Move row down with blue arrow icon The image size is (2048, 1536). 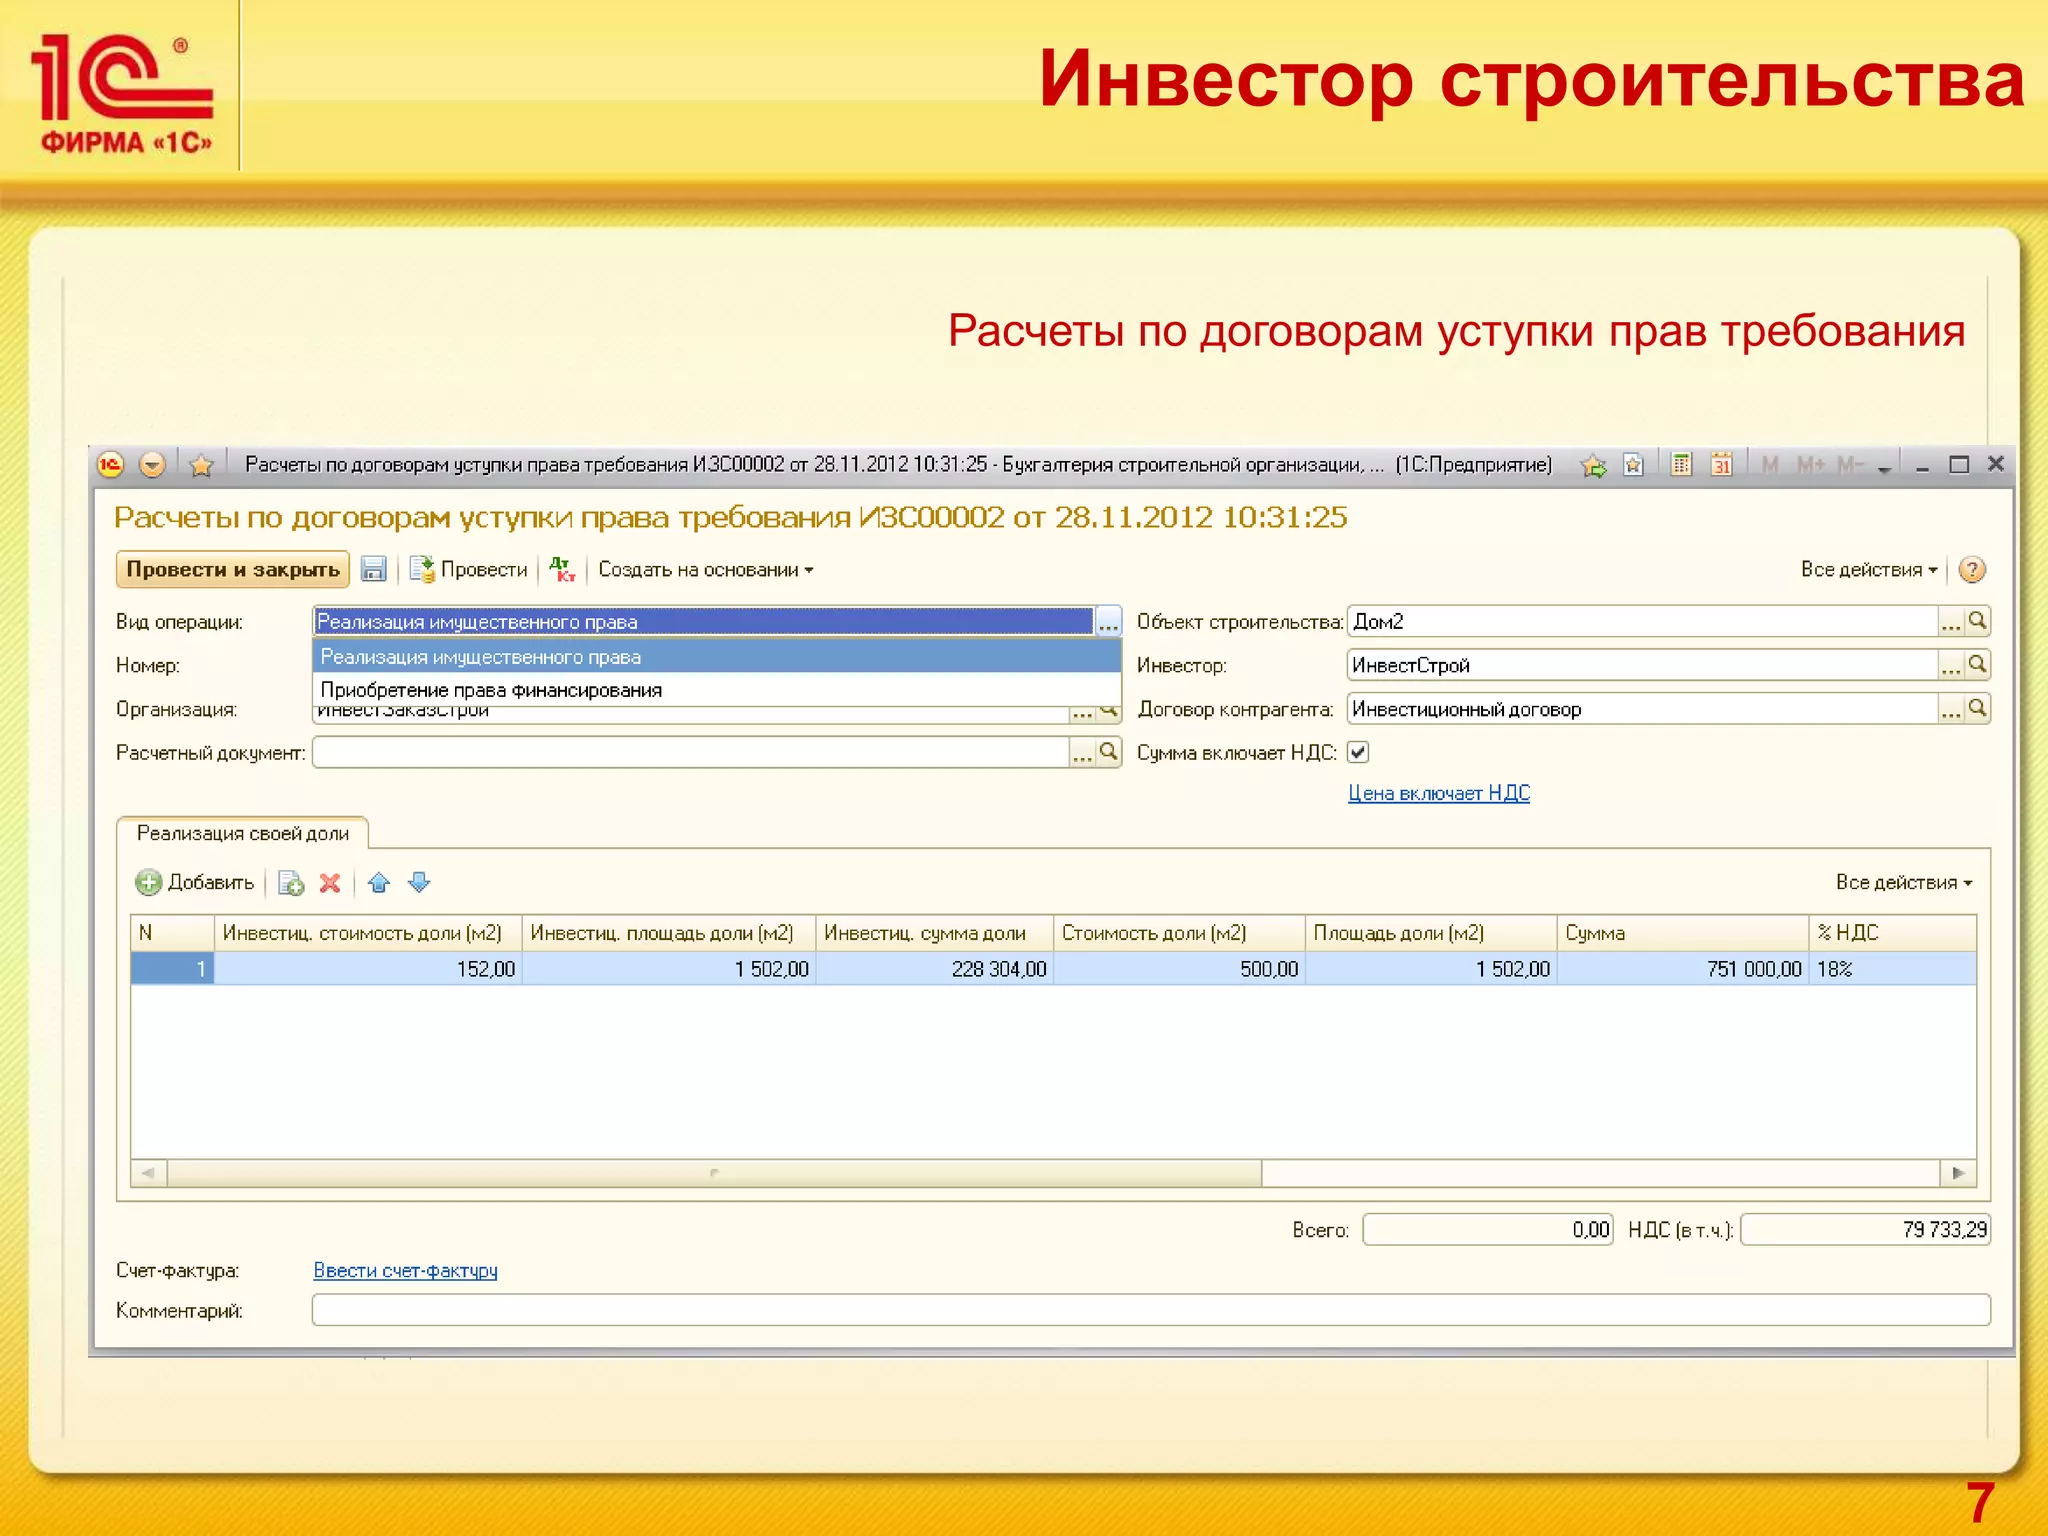tap(419, 882)
